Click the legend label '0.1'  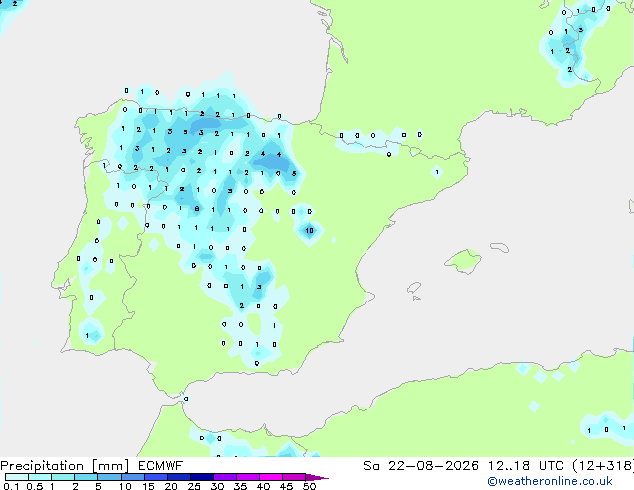(x=11, y=486)
